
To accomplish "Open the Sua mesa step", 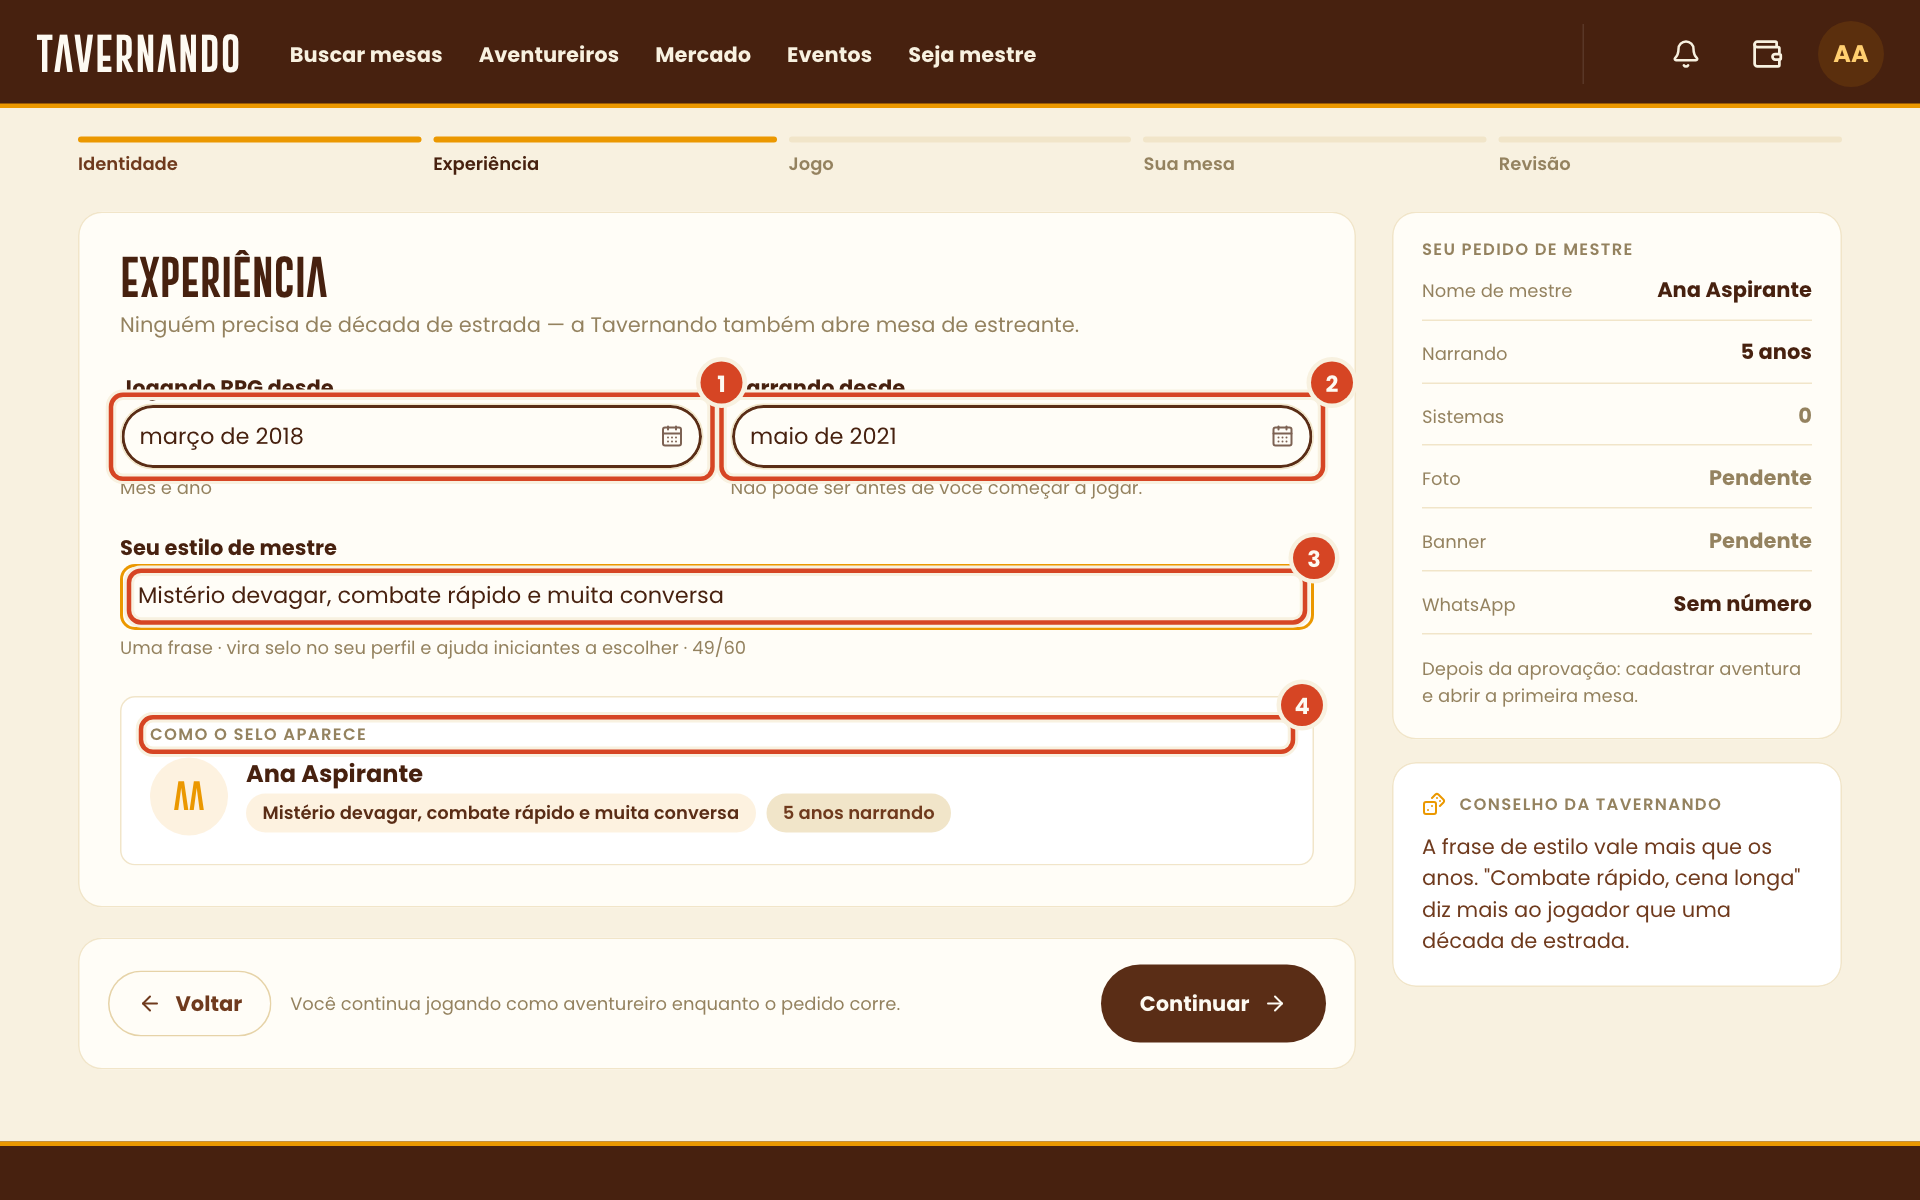I will click(x=1314, y=156).
